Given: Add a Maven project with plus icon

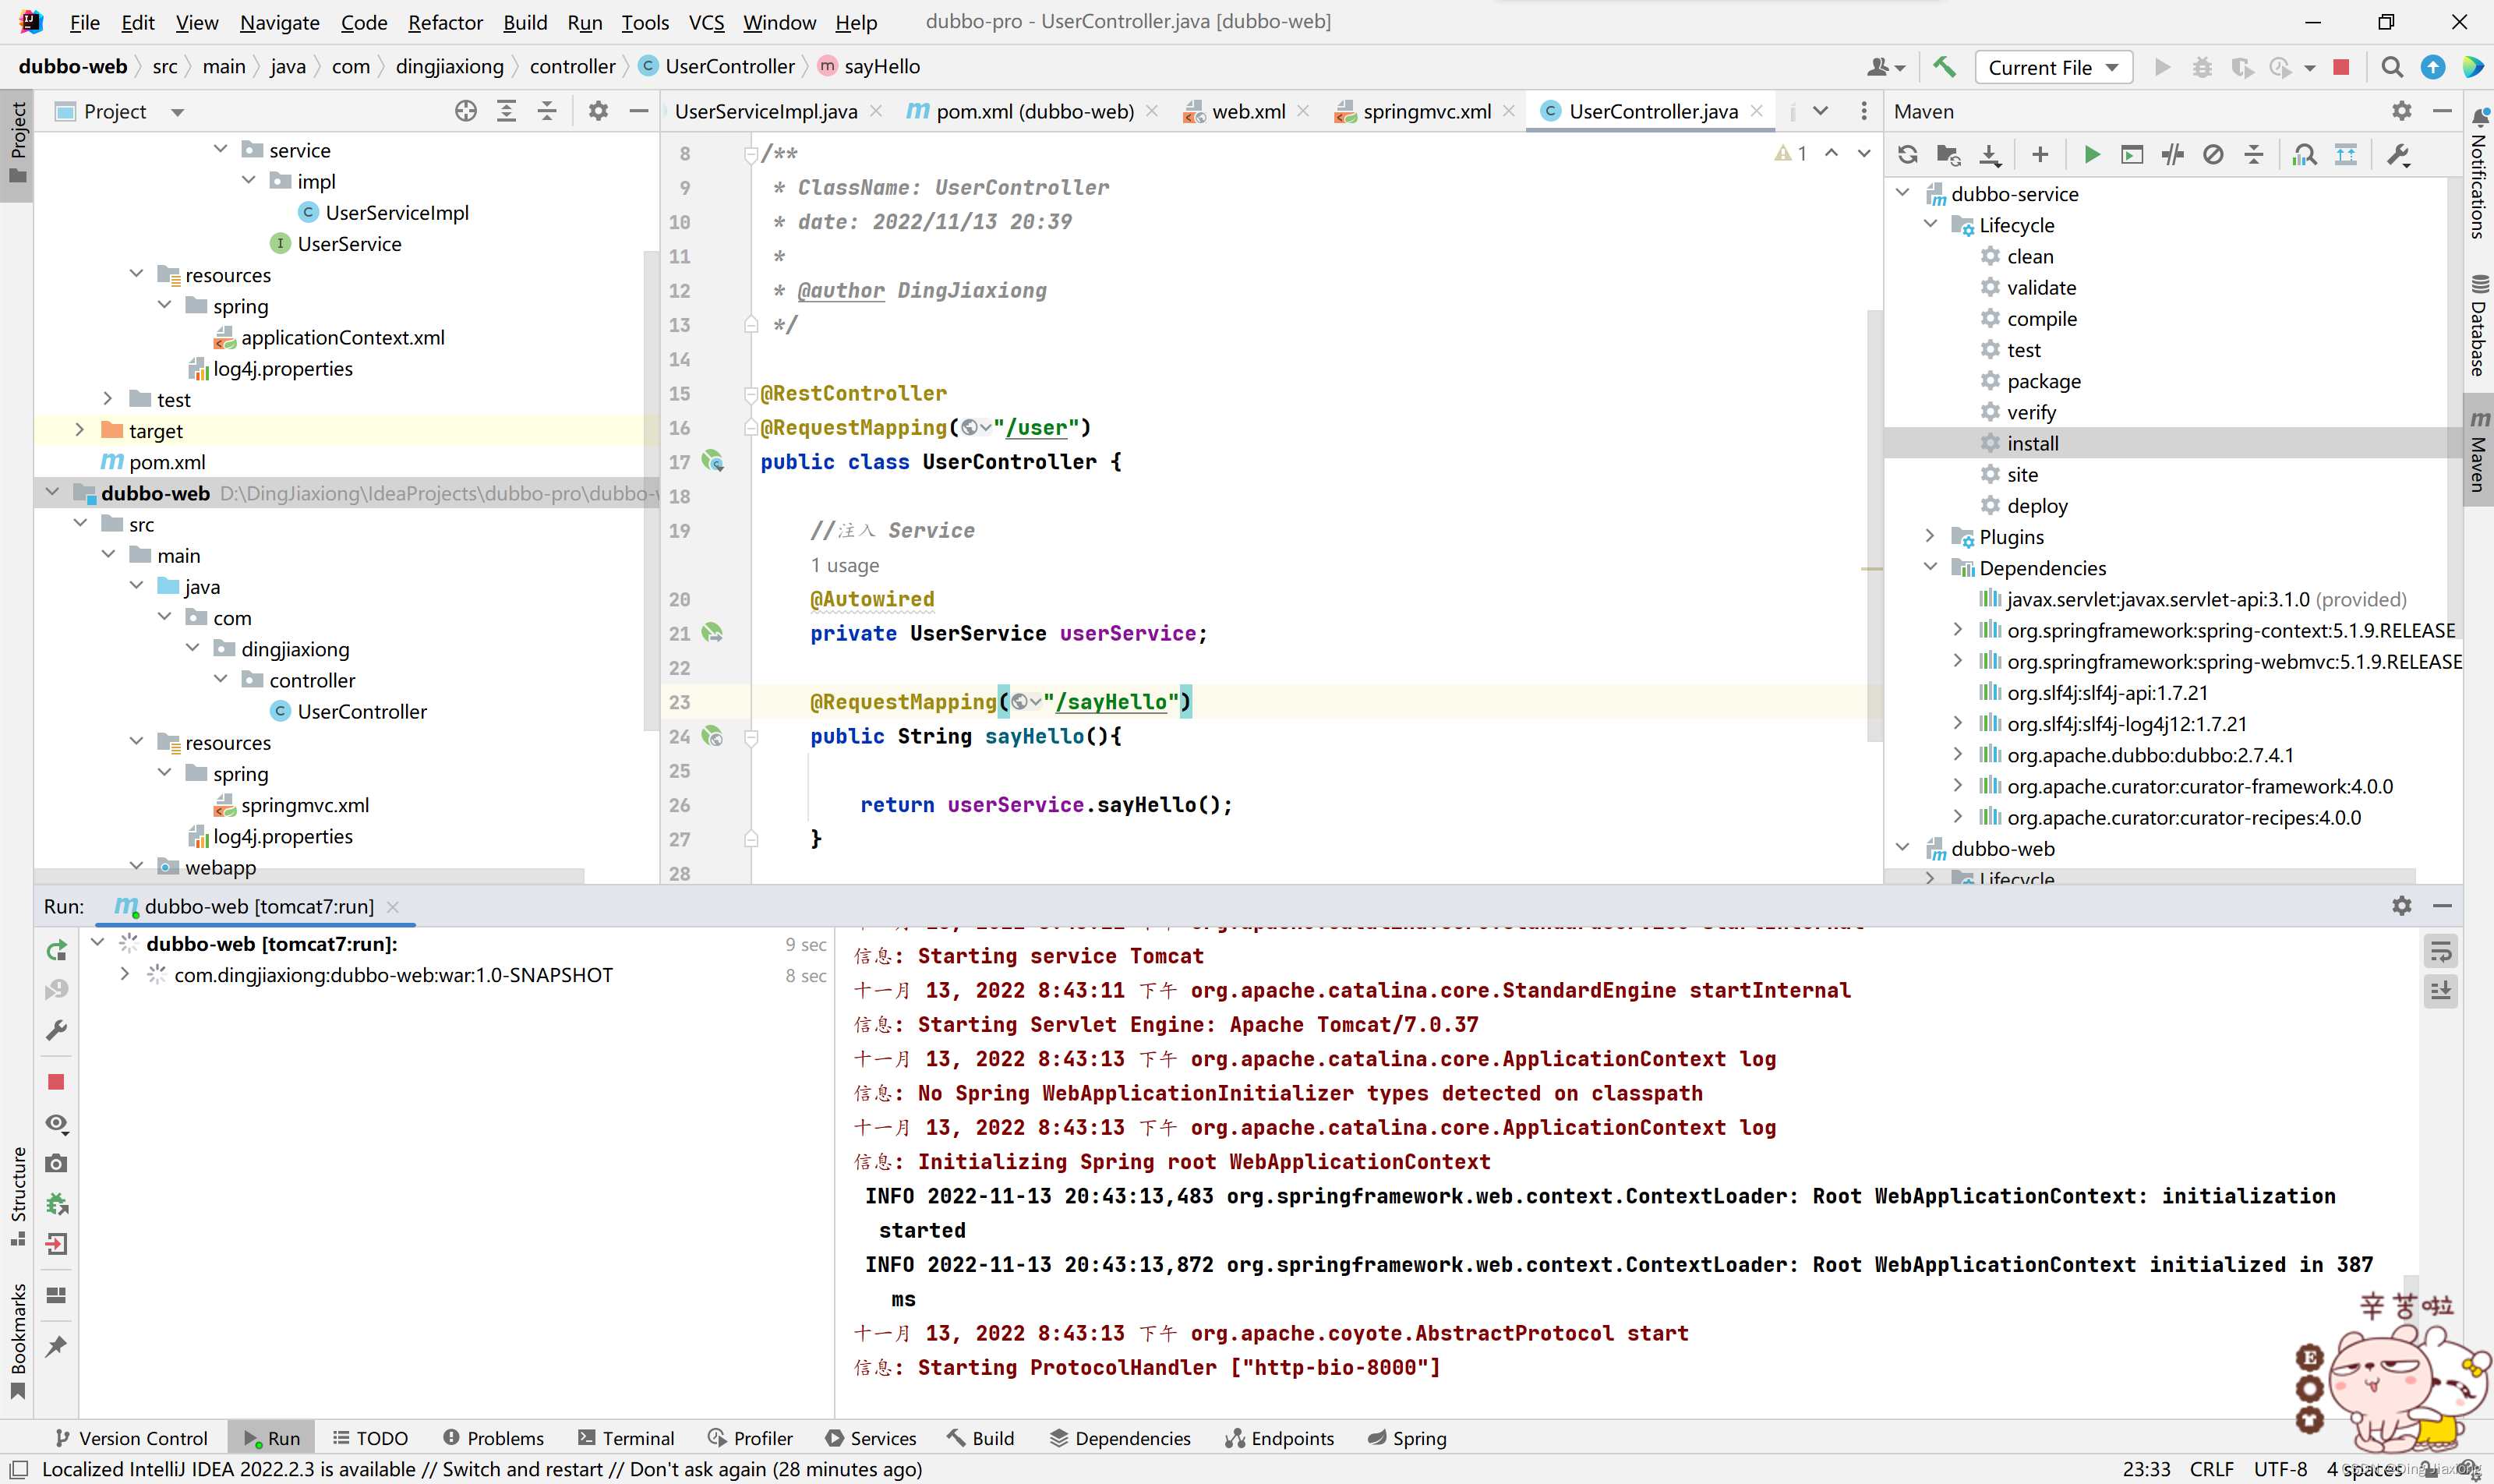Looking at the screenshot, I should tap(2040, 155).
